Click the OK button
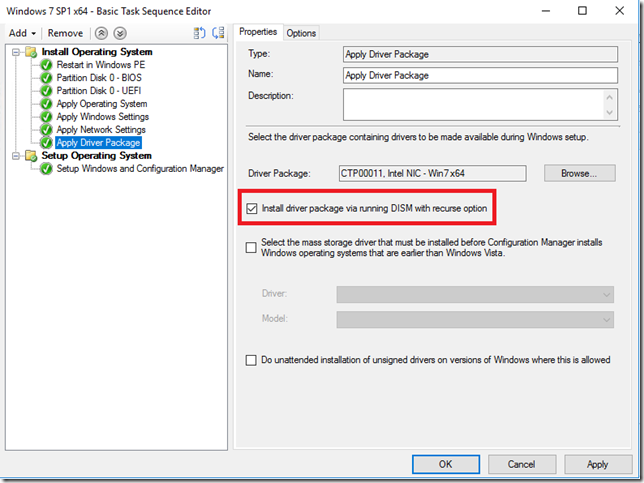Screen dimensions: 644x483 pyautogui.click(x=446, y=465)
